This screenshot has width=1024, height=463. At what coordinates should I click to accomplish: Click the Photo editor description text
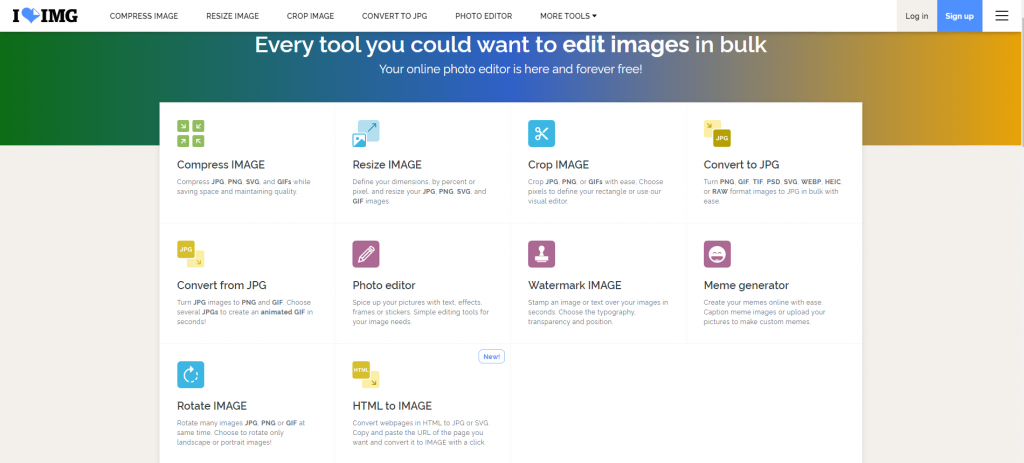pyautogui.click(x=421, y=313)
